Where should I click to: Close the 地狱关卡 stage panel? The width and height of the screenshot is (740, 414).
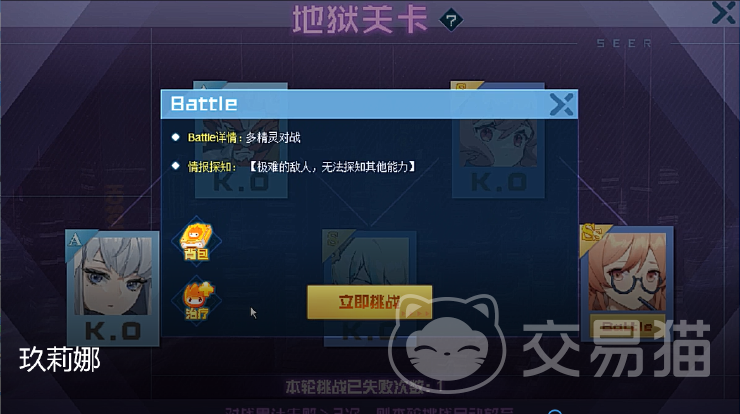tap(724, 13)
